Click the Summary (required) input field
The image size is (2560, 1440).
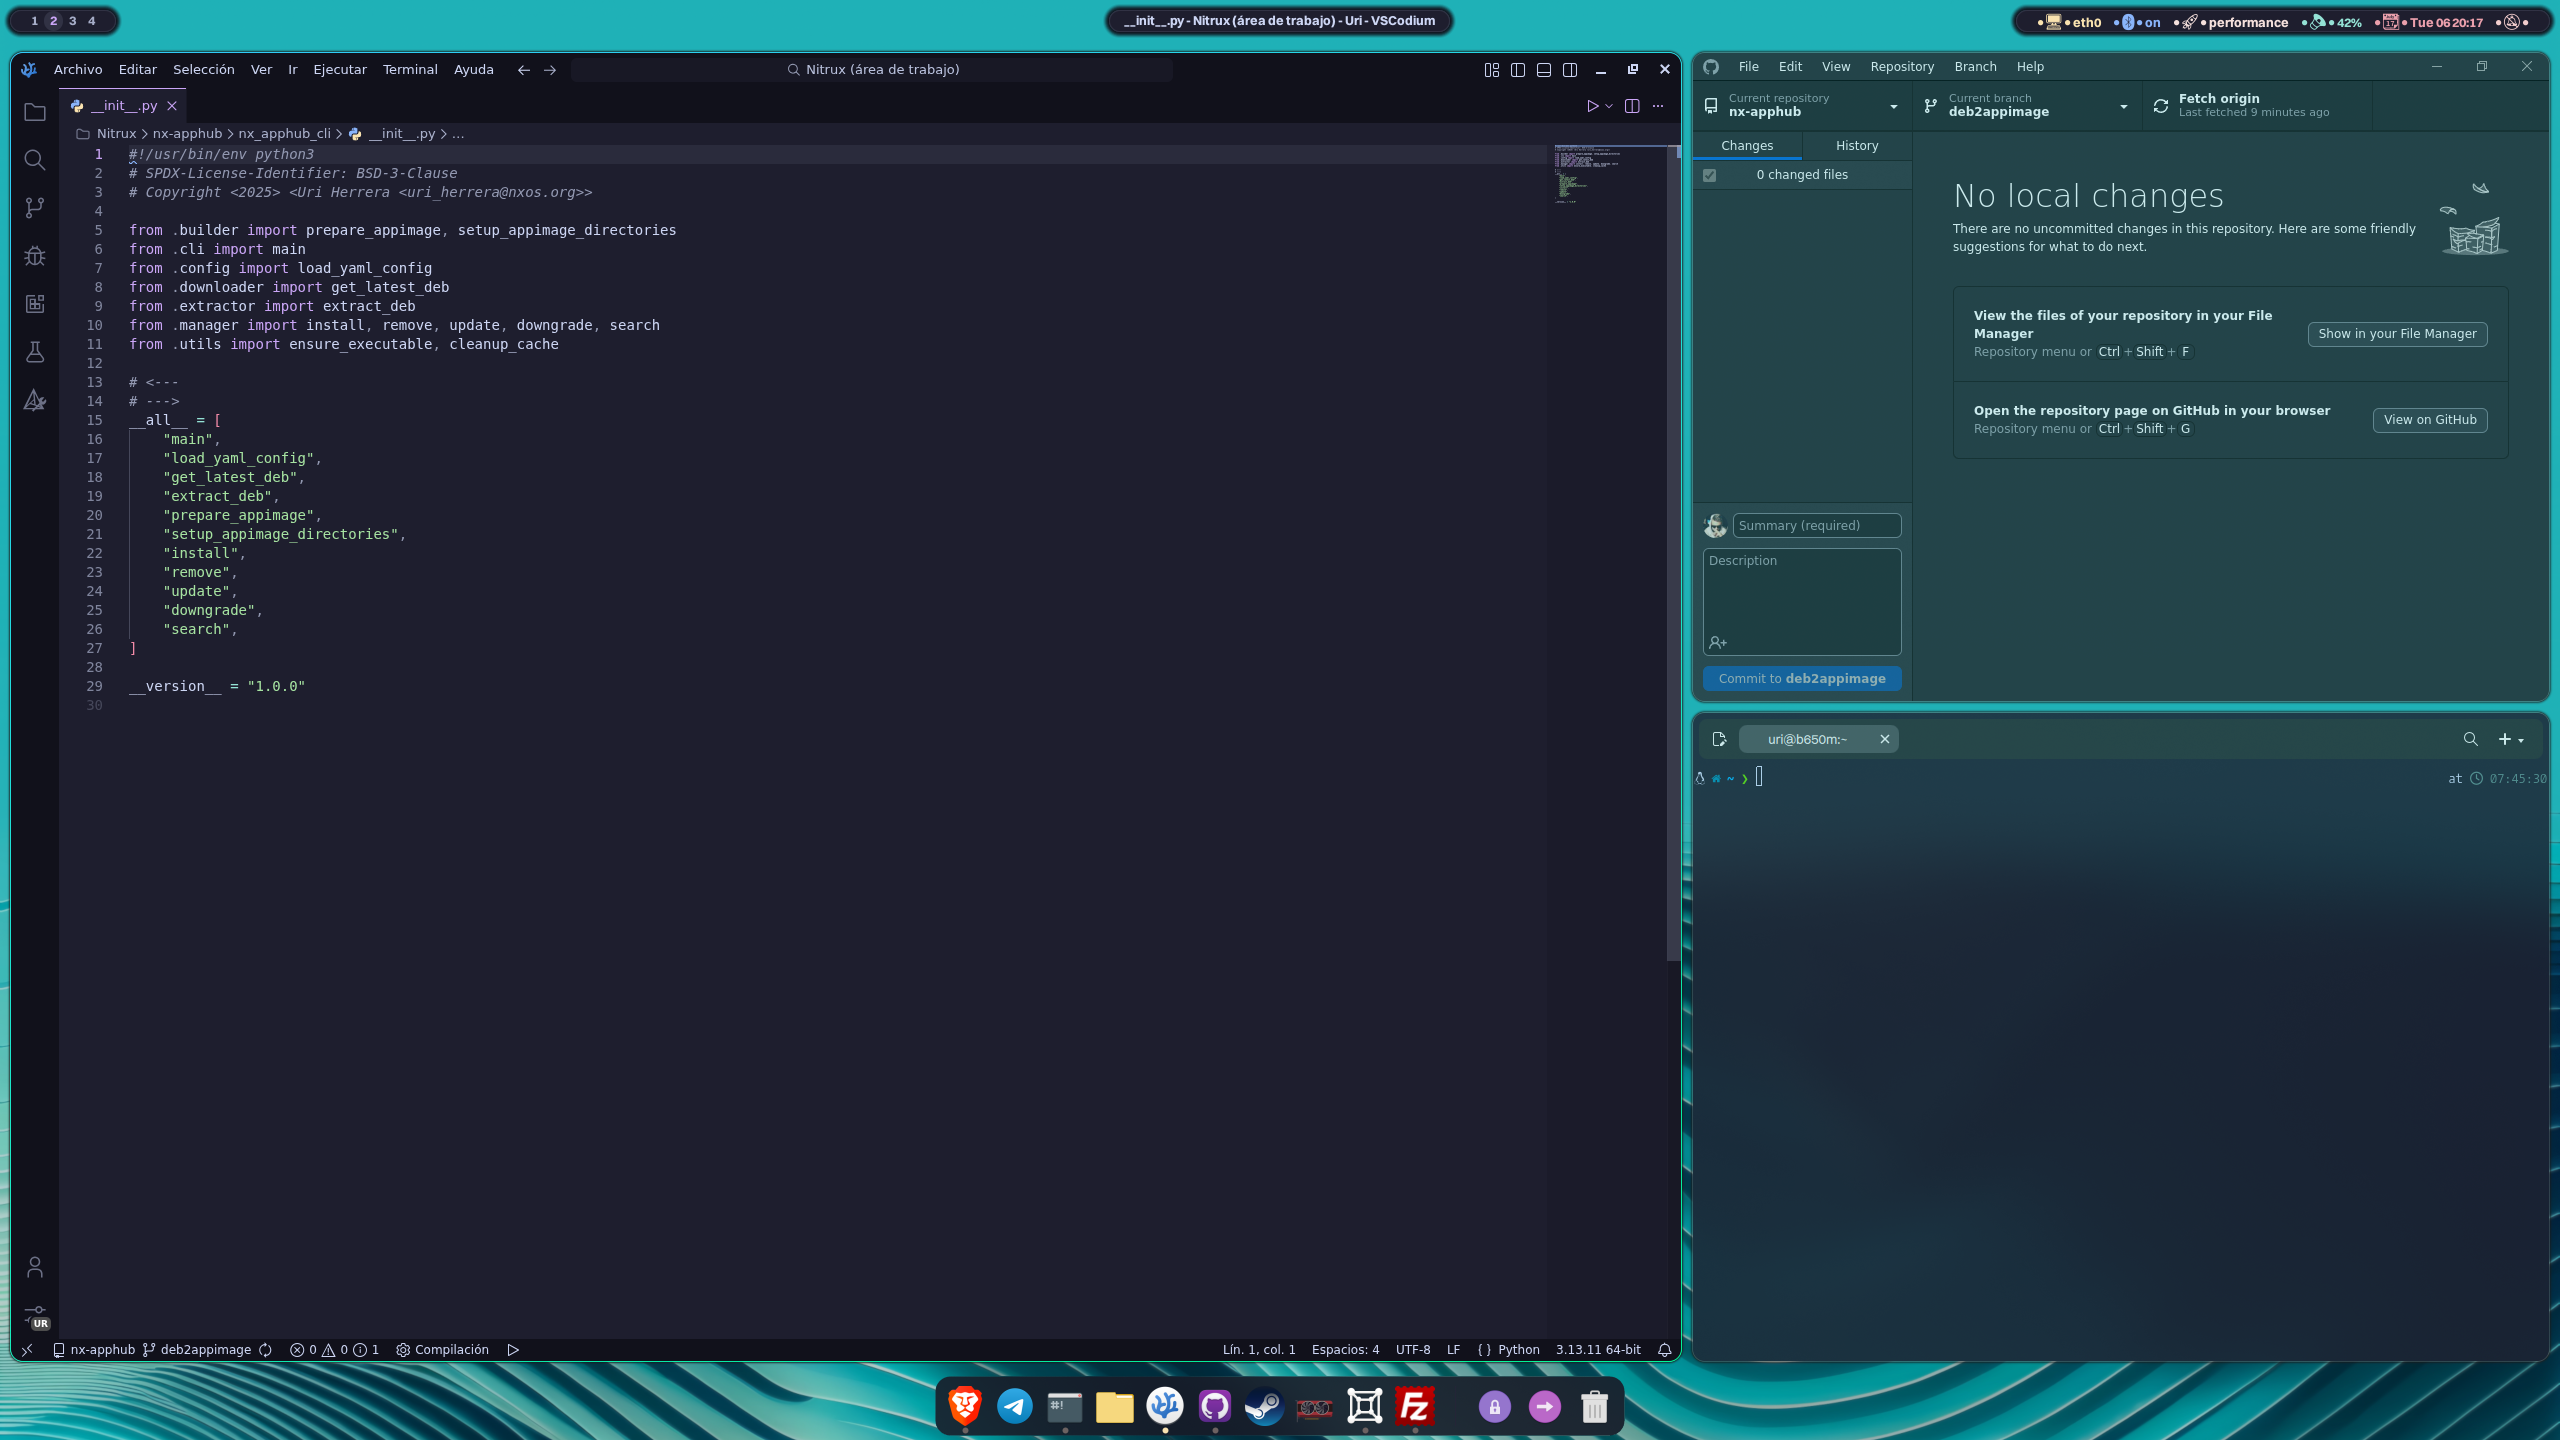point(1816,526)
